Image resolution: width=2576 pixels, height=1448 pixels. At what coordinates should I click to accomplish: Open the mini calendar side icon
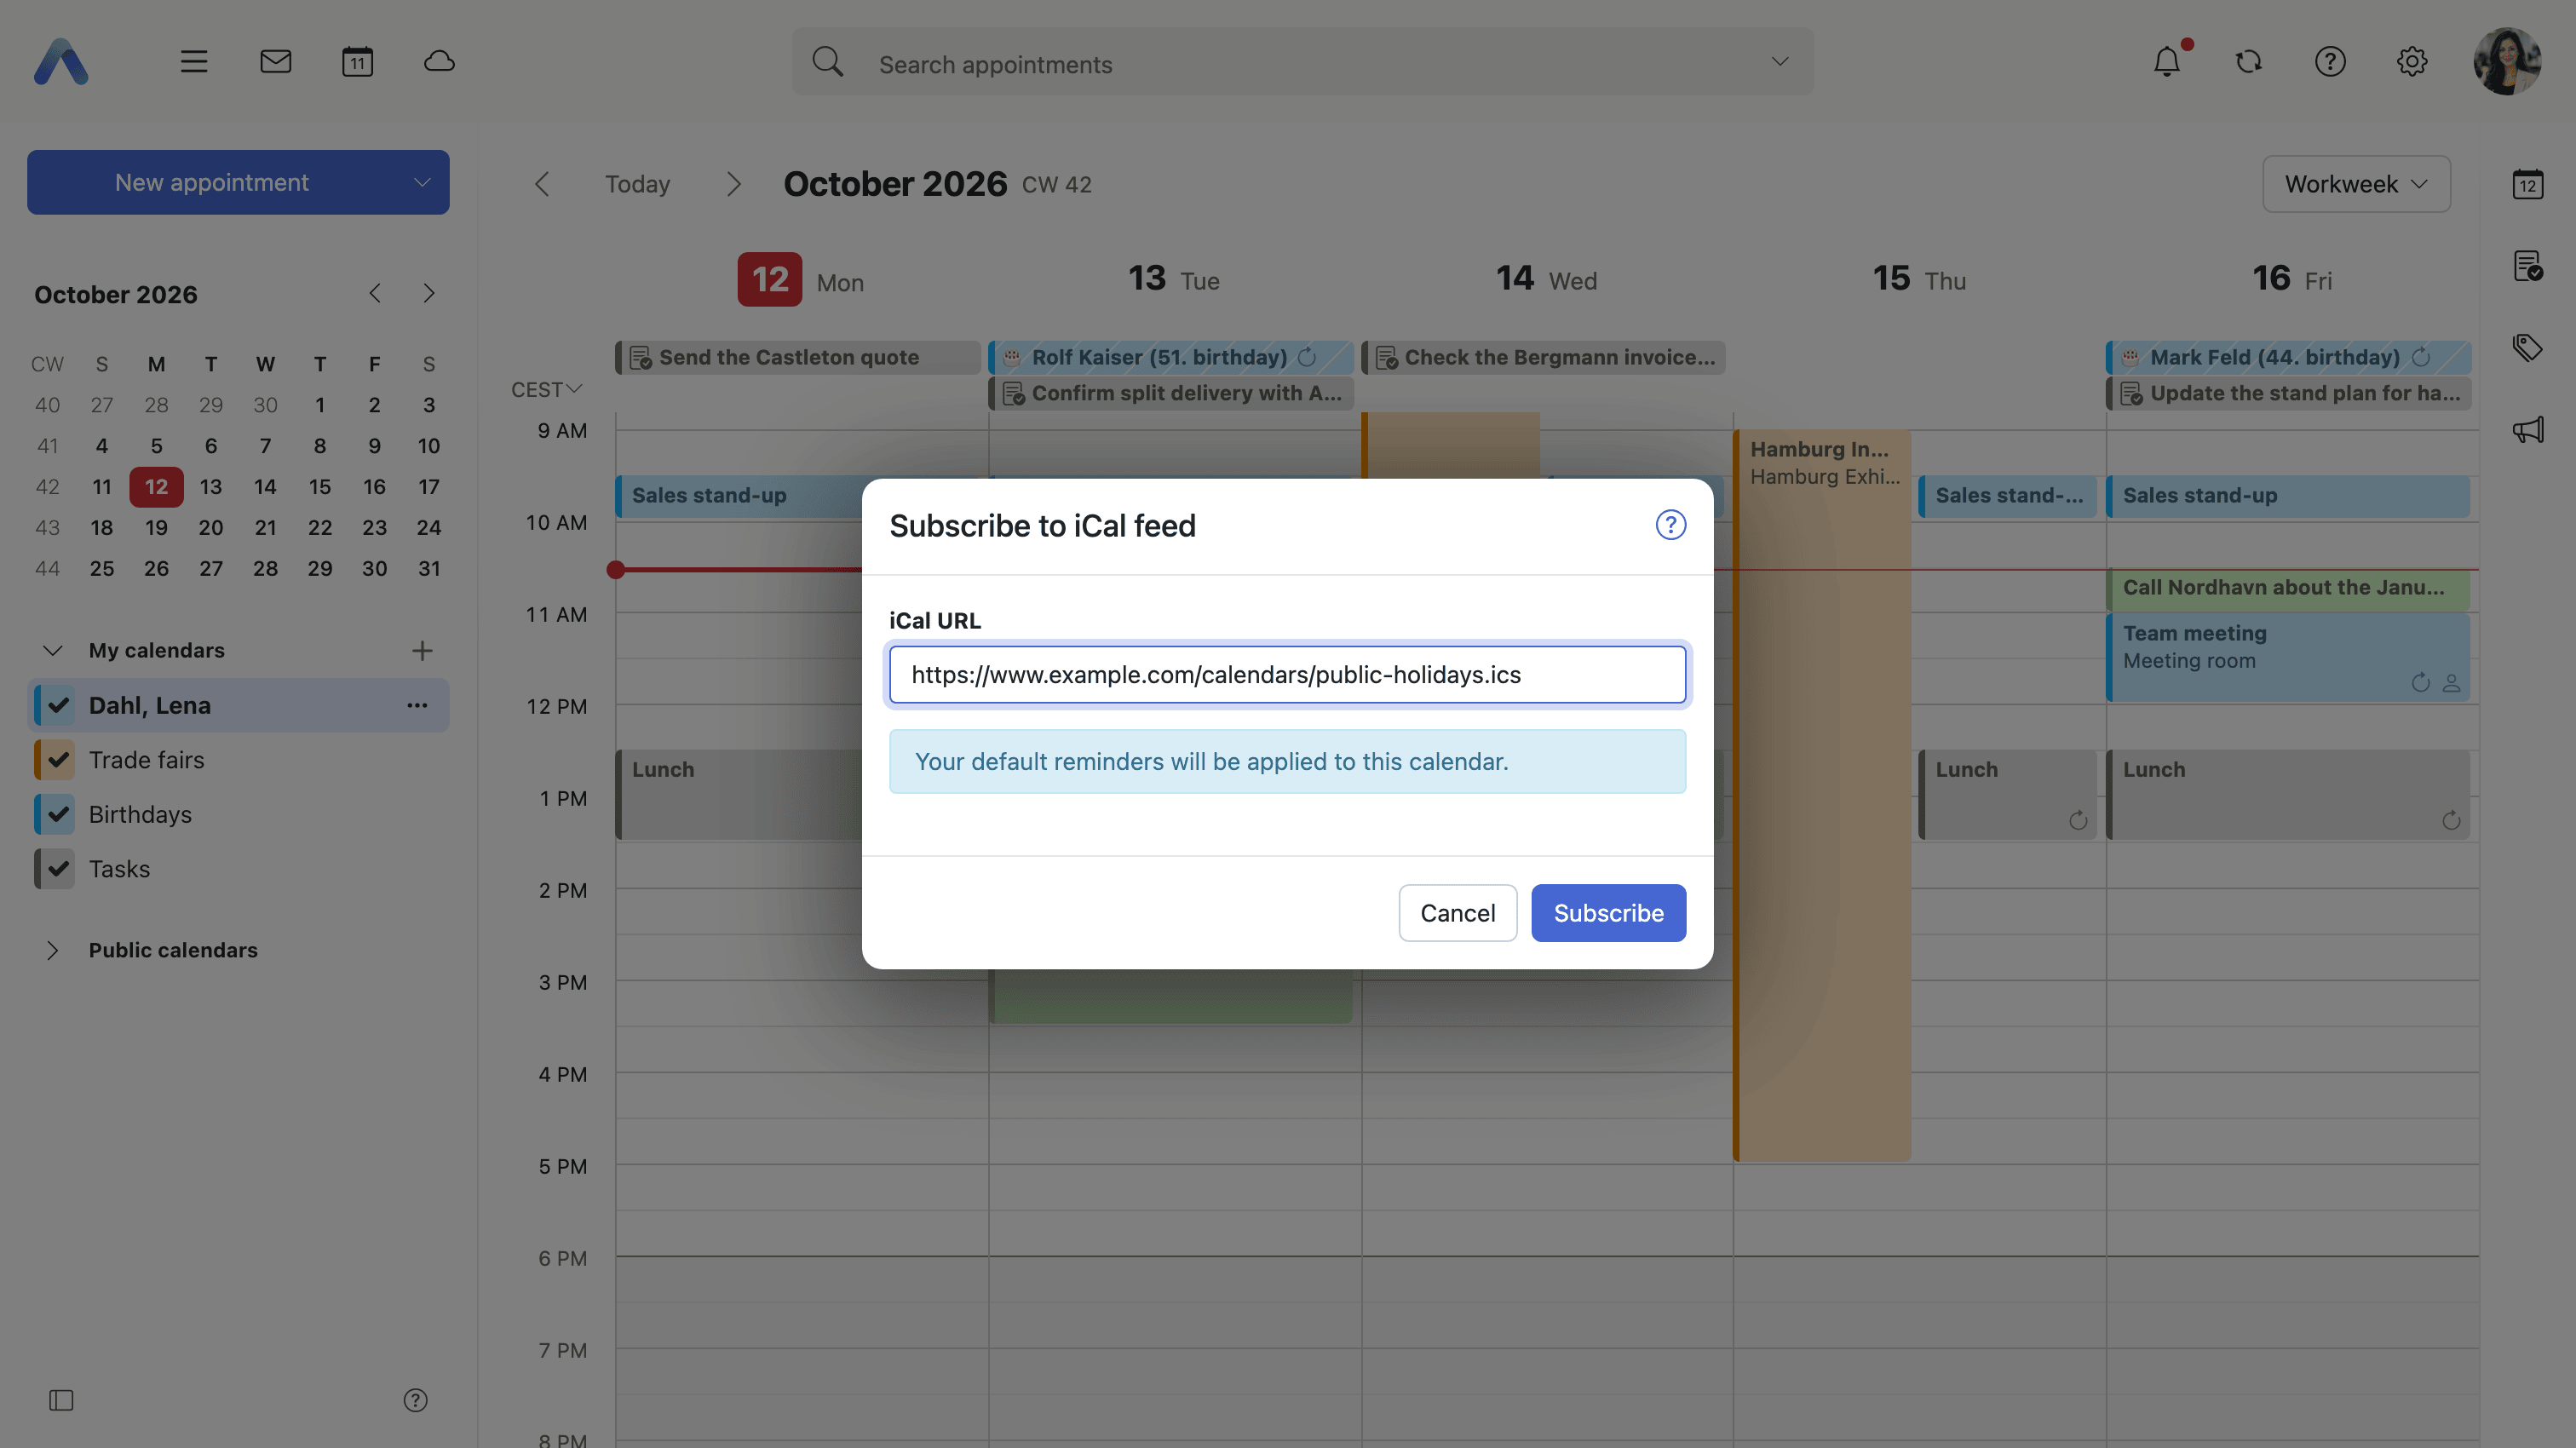[2528, 184]
